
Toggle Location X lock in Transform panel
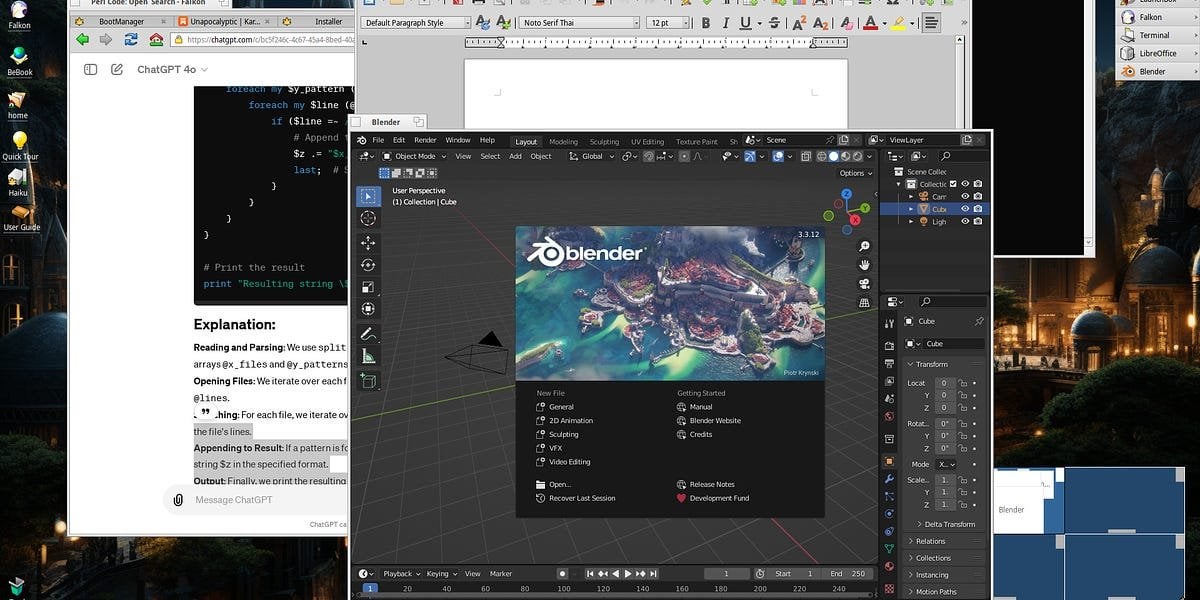tap(963, 383)
